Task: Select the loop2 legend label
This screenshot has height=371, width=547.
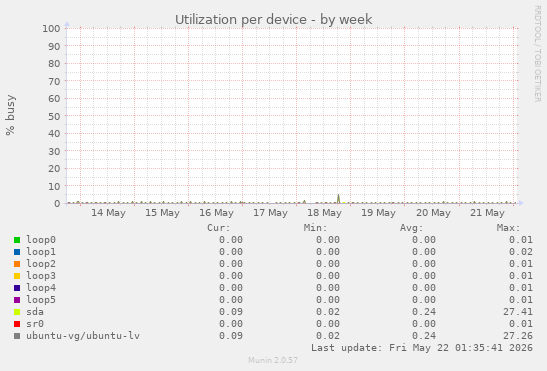Action: click(x=41, y=264)
